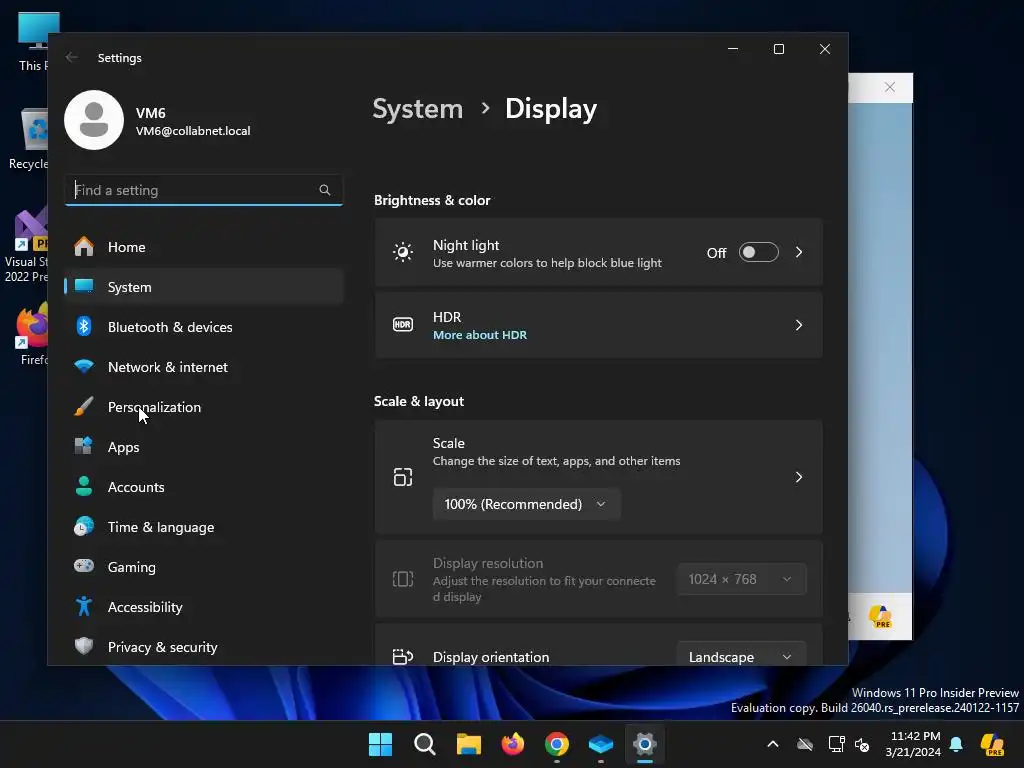Expand Scale settings chevron
Image resolution: width=1024 pixels, height=768 pixels.
[x=799, y=477]
